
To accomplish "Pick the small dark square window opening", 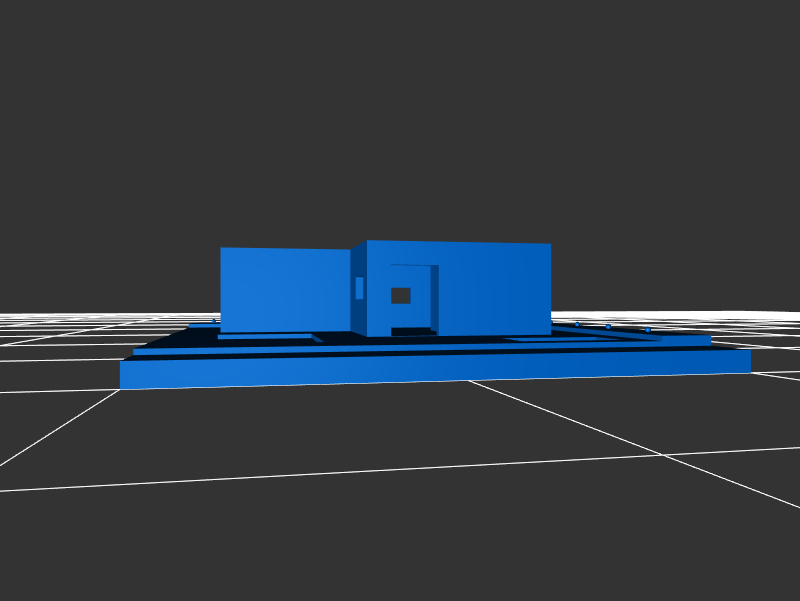I will (400, 295).
